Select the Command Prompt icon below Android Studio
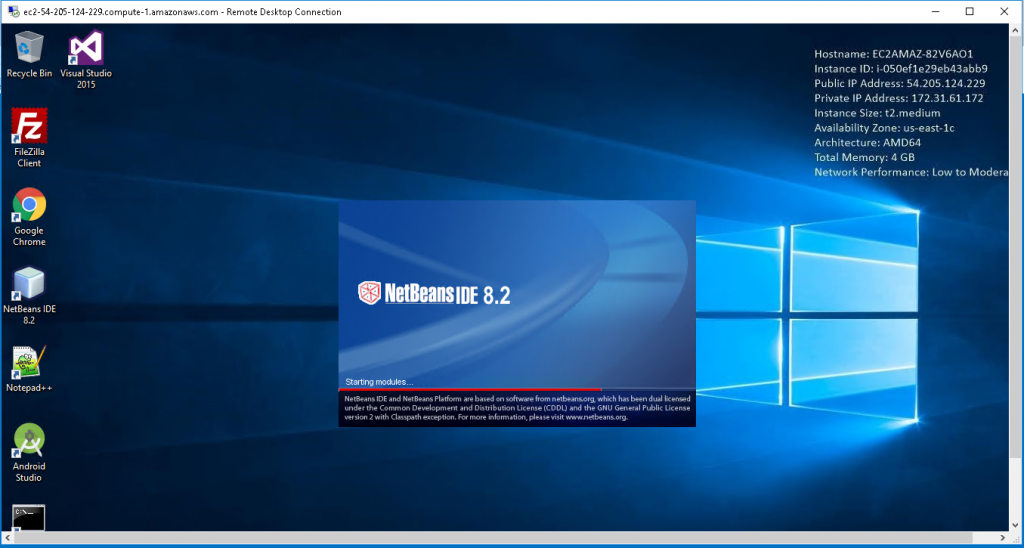Screen dimensions: 1024x548 coord(29,517)
